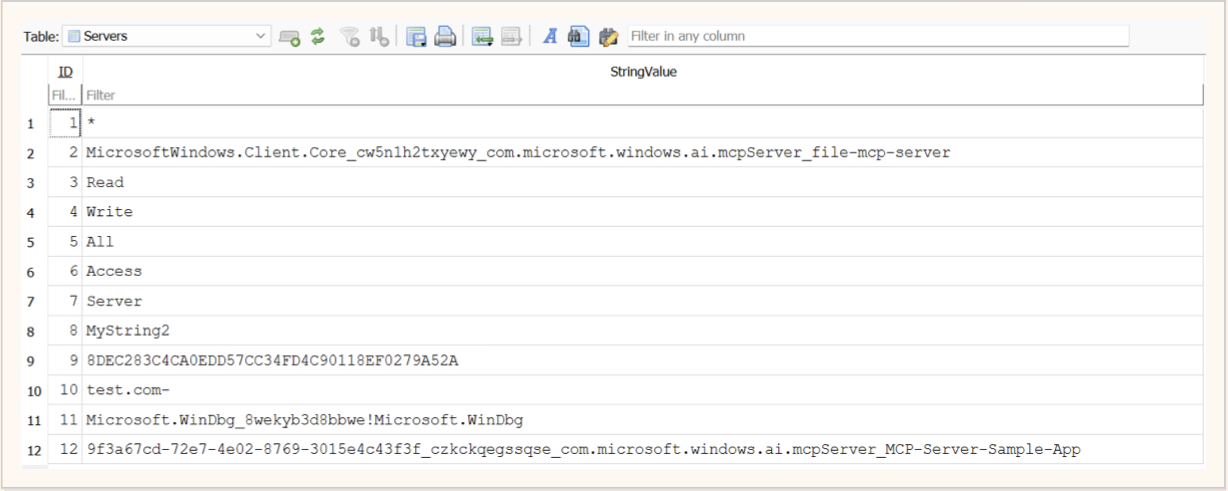Open find in table with the binoculars icon
The image size is (1228, 491).
[x=578, y=37]
